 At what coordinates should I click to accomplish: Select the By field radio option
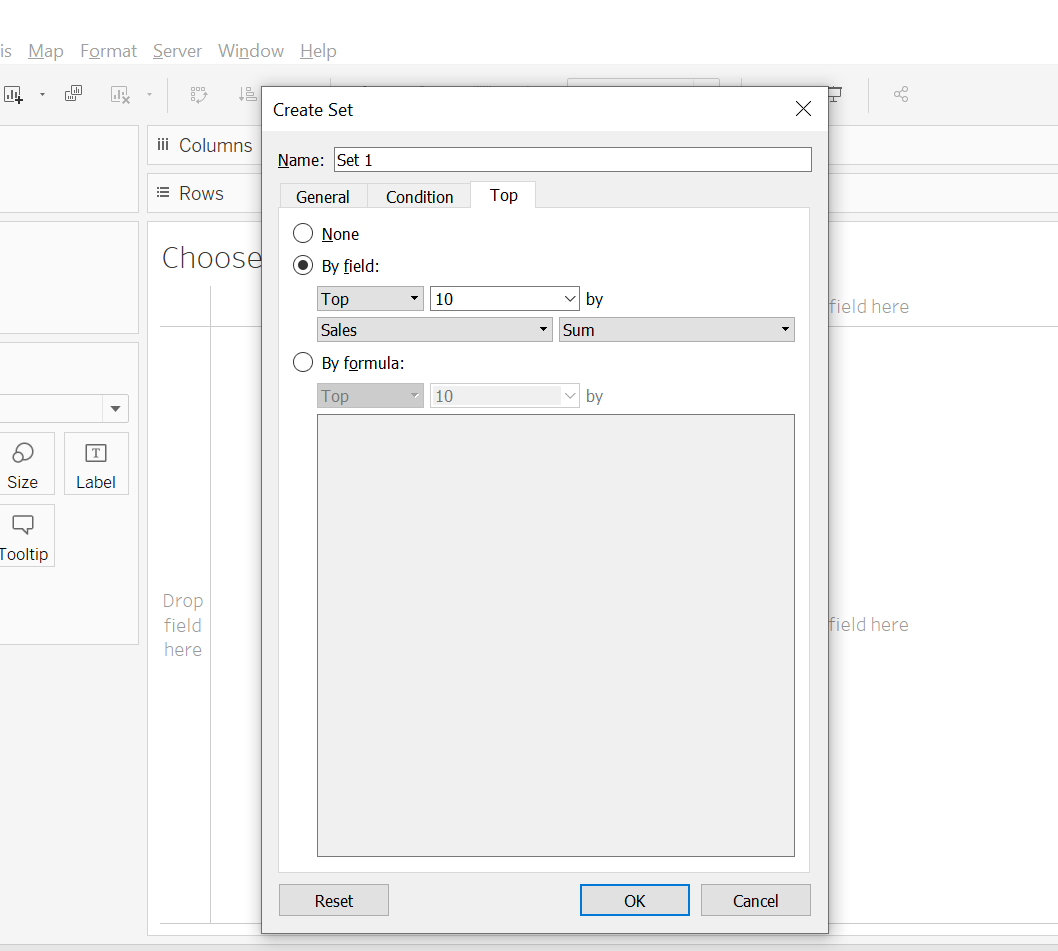(303, 265)
